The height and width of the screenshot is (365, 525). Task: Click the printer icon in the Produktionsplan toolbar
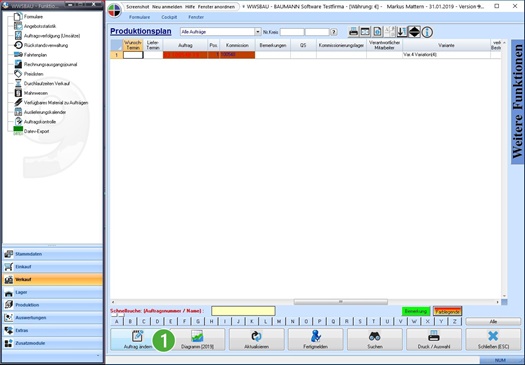pos(353,32)
